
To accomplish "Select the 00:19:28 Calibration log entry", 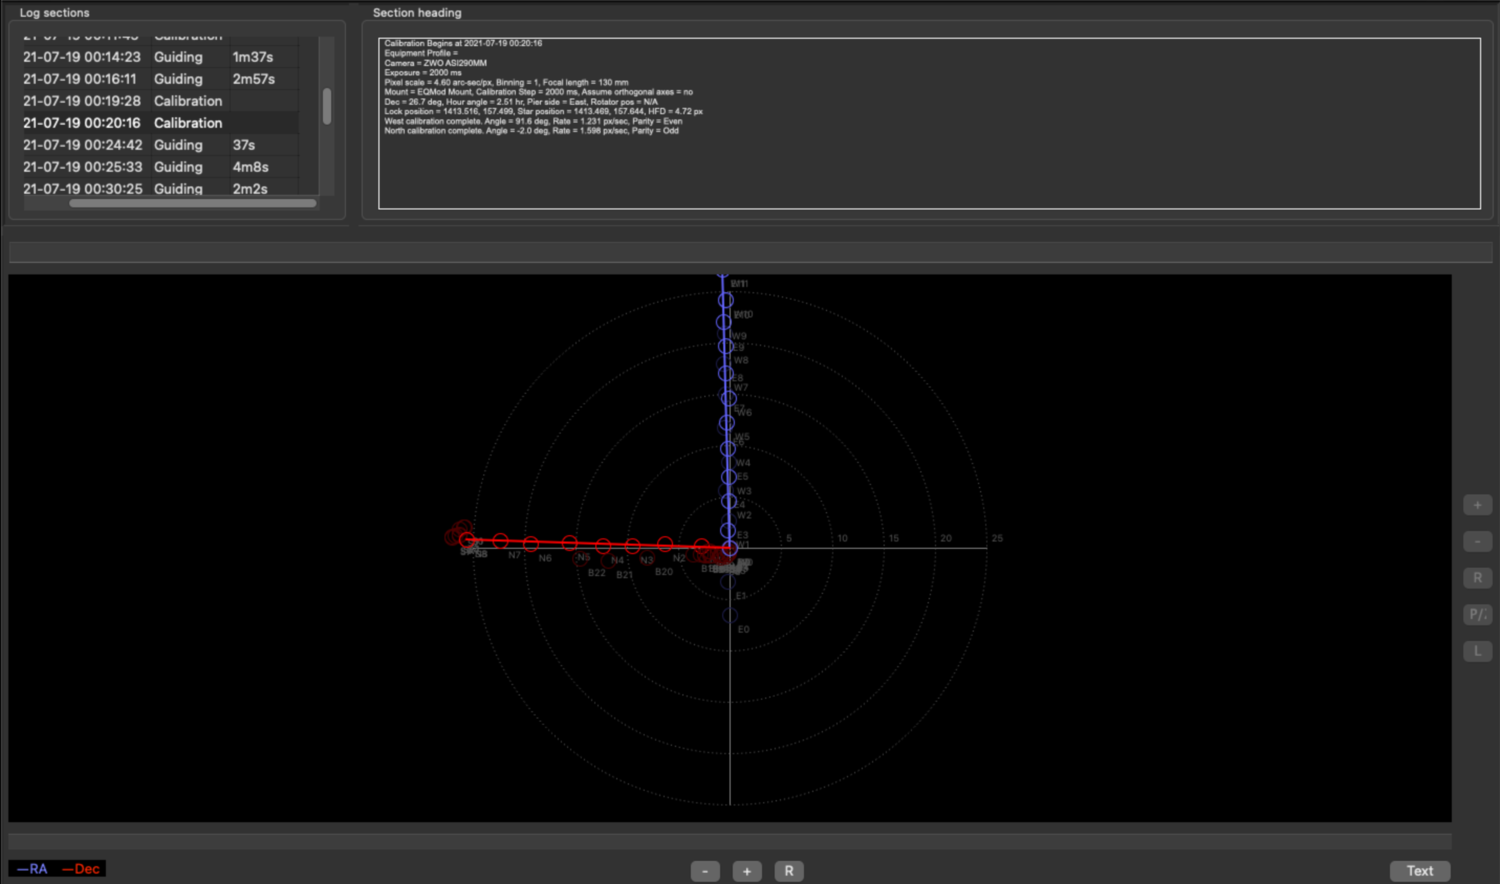I will pyautogui.click(x=160, y=101).
